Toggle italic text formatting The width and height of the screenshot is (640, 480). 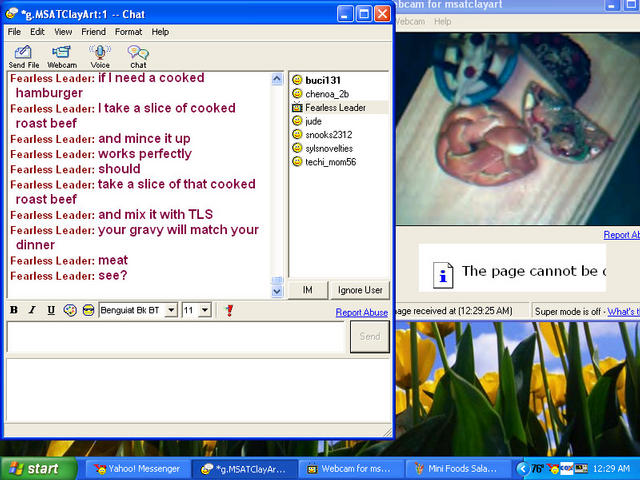32,310
